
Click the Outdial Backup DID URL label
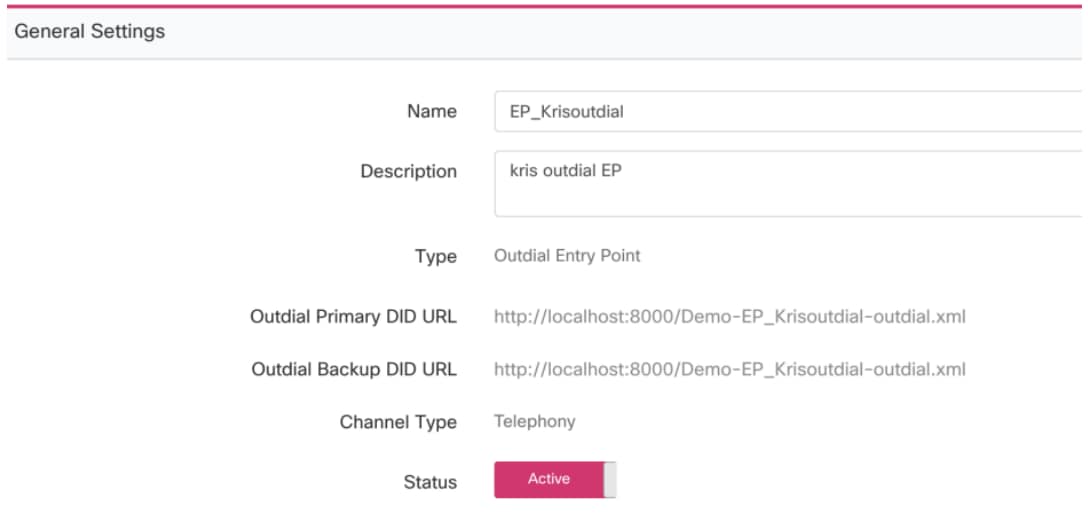pos(354,370)
